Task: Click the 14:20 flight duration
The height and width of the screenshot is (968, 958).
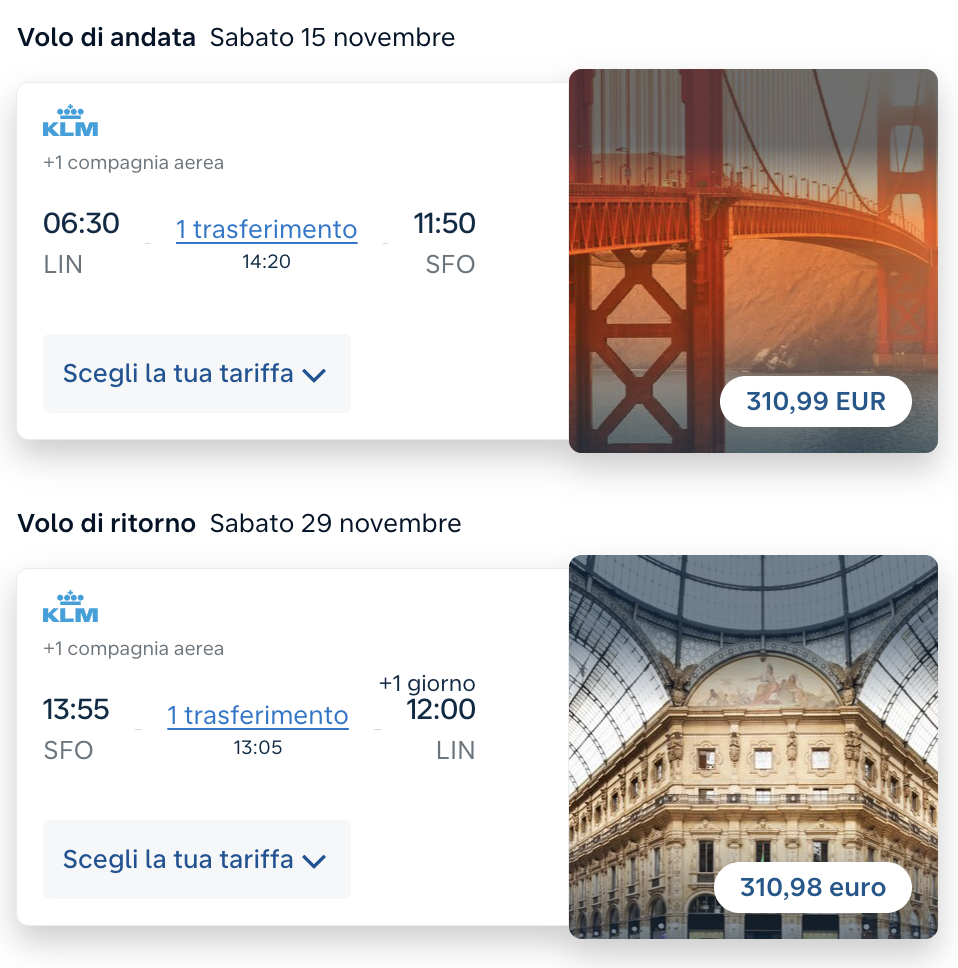Action: (266, 261)
